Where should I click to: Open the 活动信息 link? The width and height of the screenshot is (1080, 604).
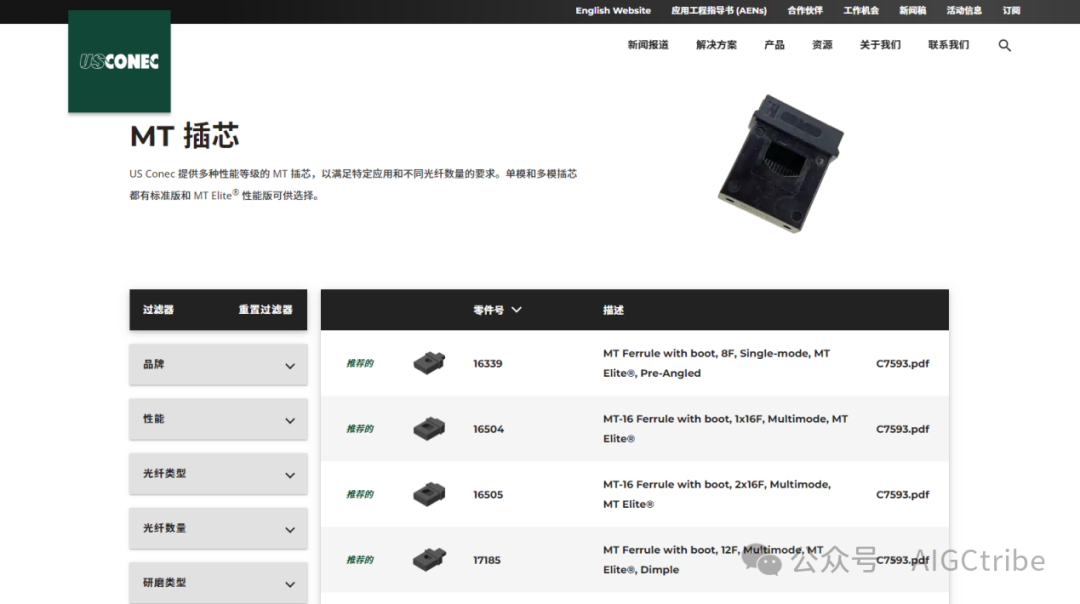click(x=964, y=10)
